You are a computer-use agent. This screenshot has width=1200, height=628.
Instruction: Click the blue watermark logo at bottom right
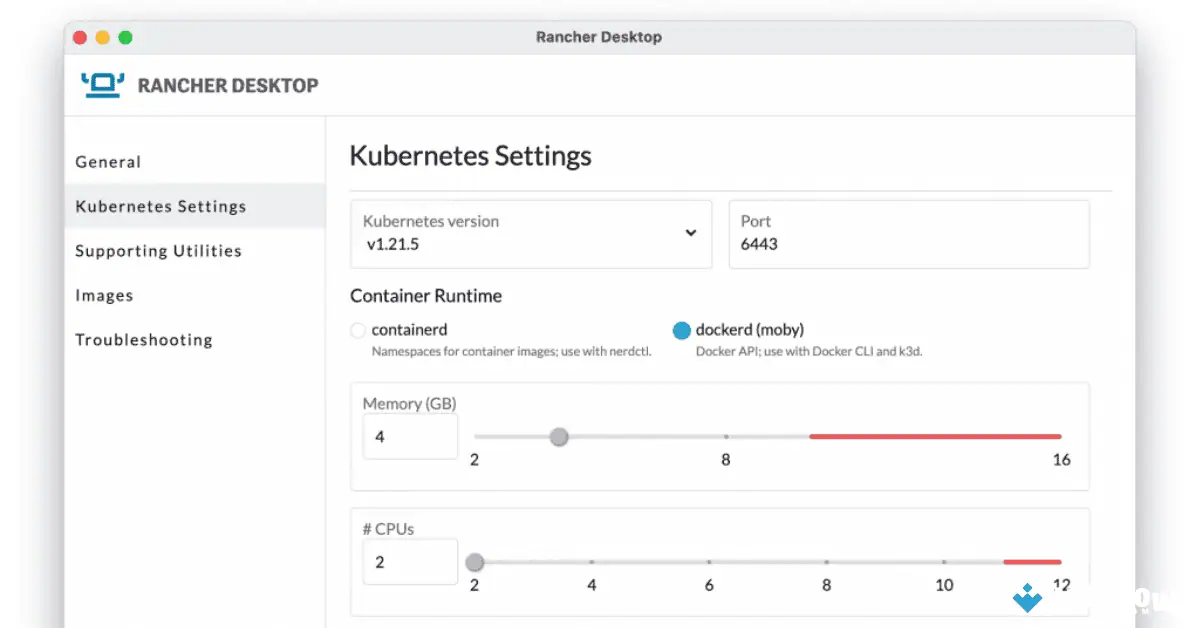coord(1027,598)
